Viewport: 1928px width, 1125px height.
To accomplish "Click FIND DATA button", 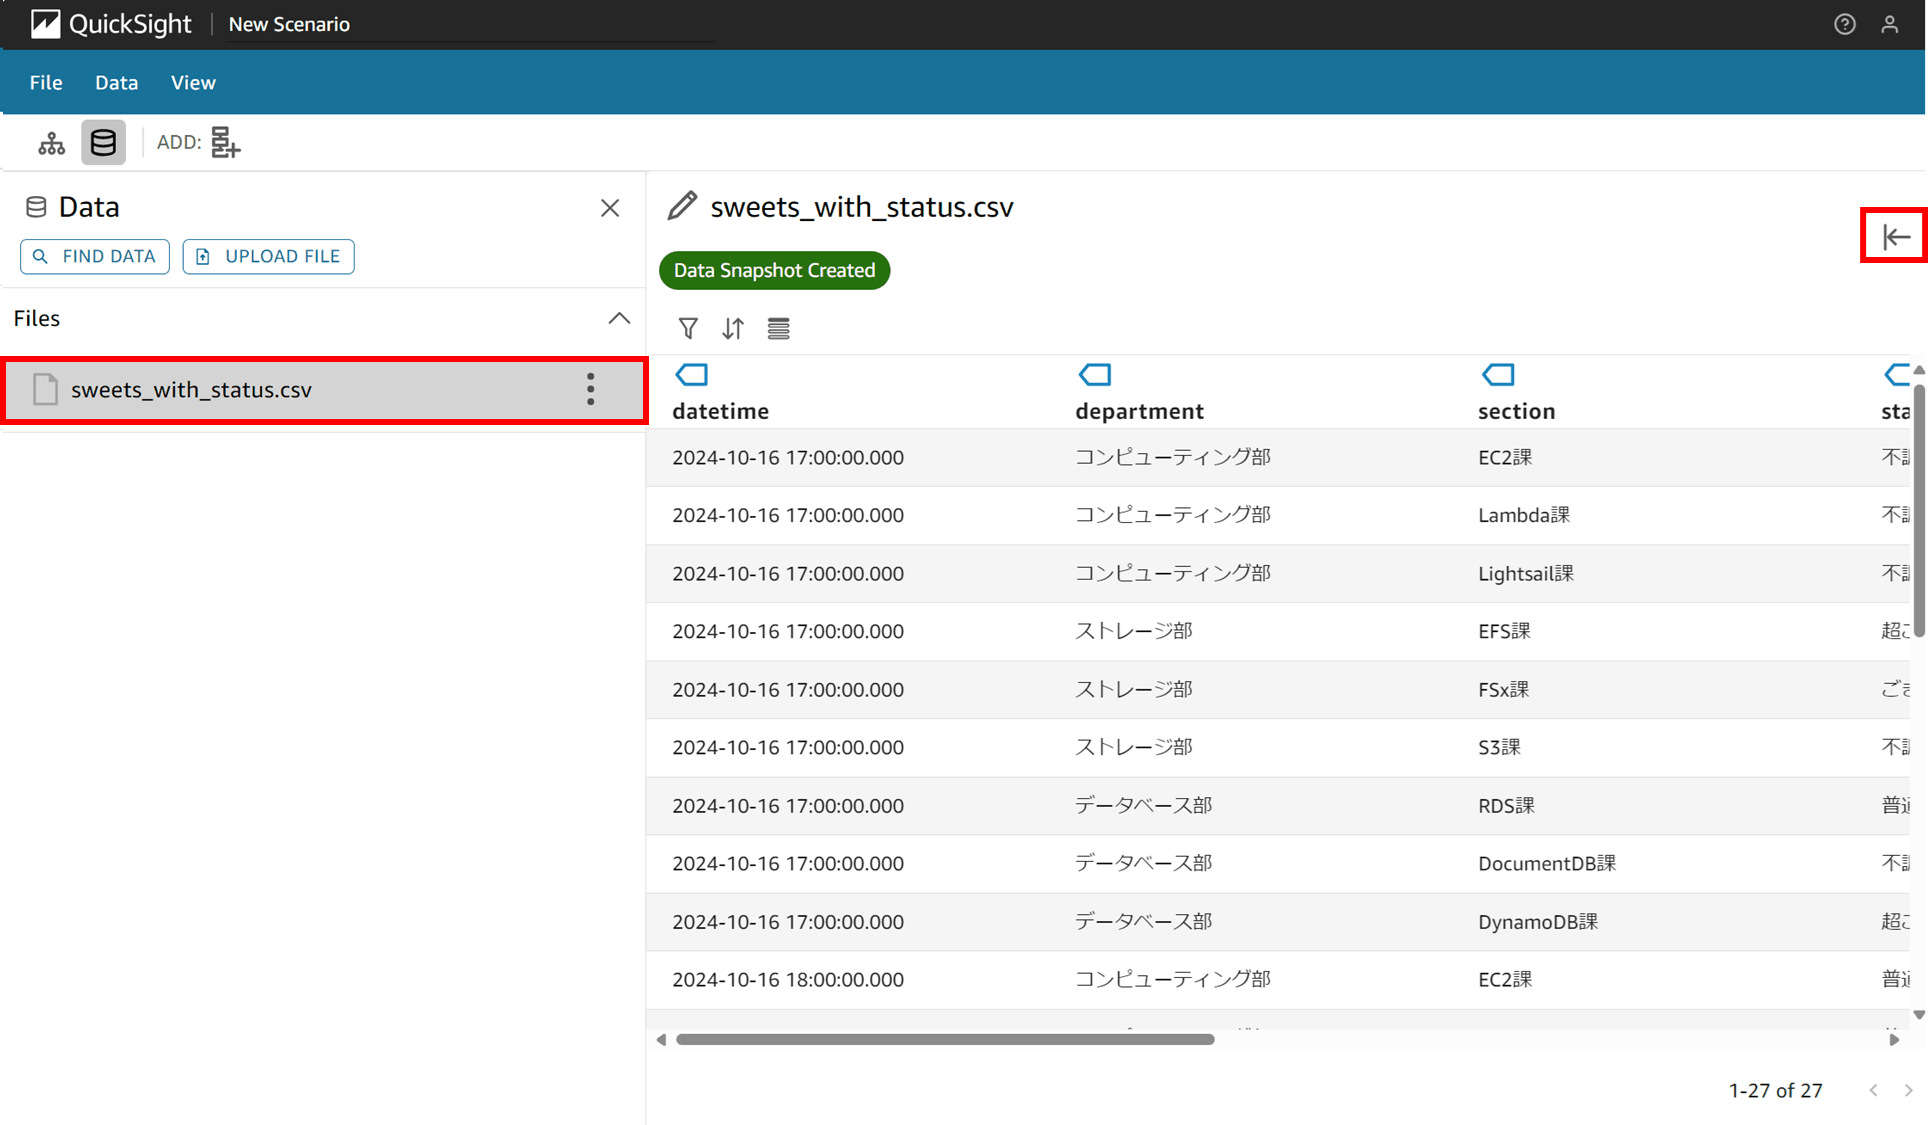I will pos(96,256).
